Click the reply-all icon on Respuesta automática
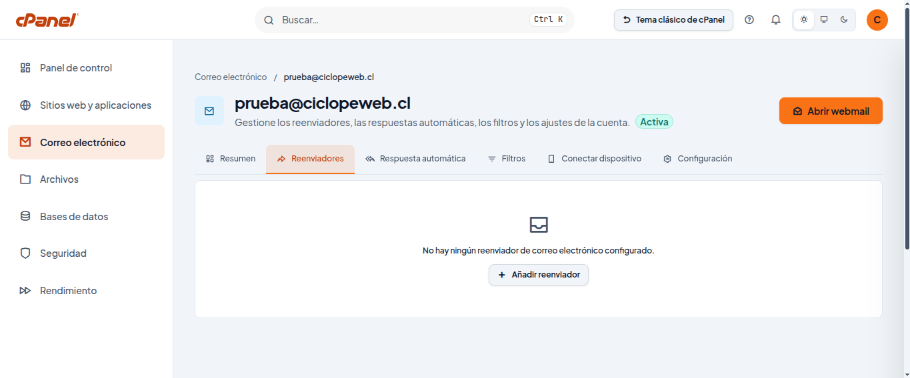This screenshot has height=378, width=910. (x=370, y=159)
